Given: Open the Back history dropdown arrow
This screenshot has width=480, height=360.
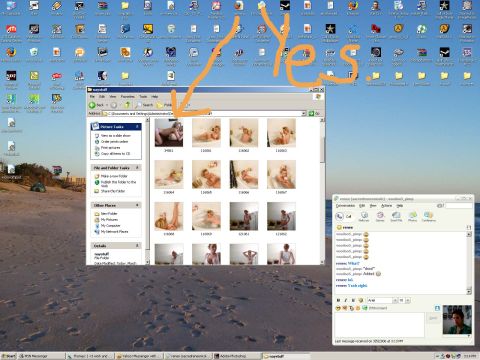Looking at the screenshot, I should (x=106, y=105).
